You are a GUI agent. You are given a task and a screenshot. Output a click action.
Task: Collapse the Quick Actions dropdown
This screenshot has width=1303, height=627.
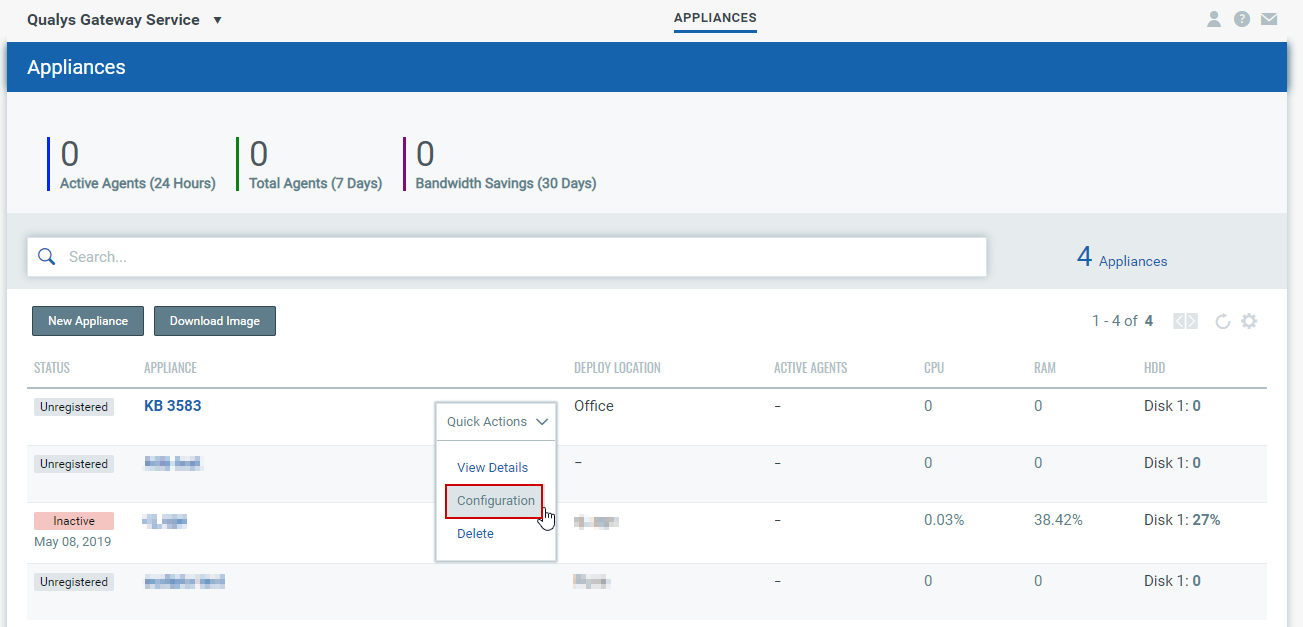(495, 421)
